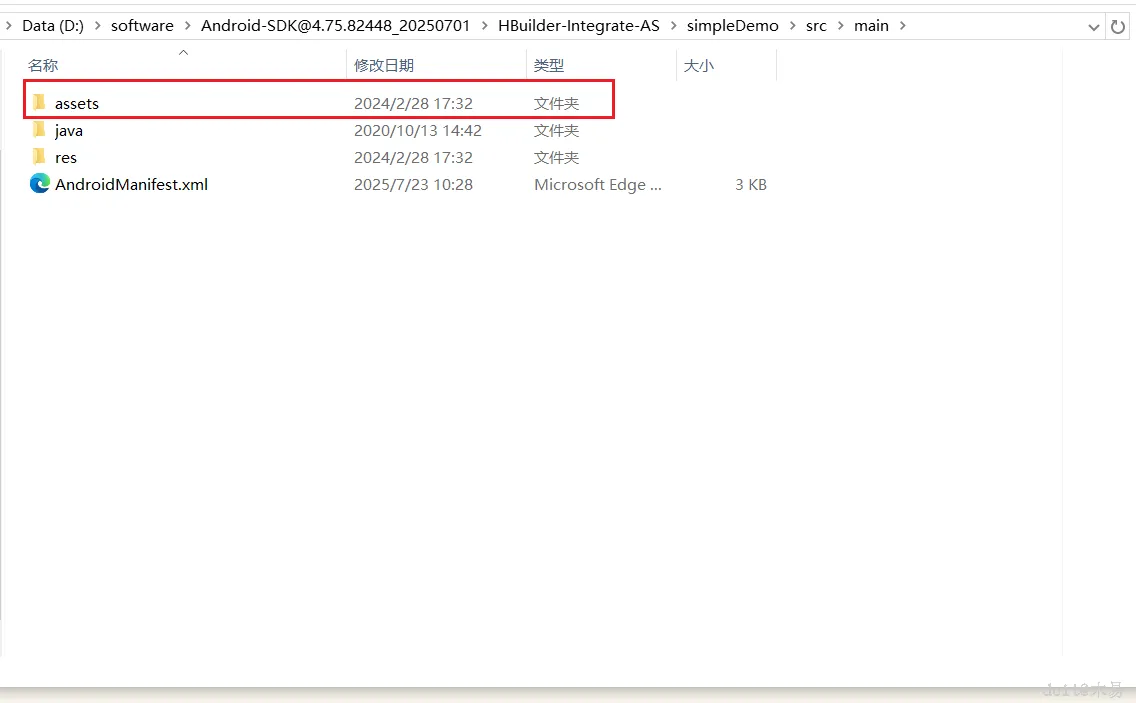Sort by 类型 column header
This screenshot has width=1136, height=703.
[x=548, y=65]
